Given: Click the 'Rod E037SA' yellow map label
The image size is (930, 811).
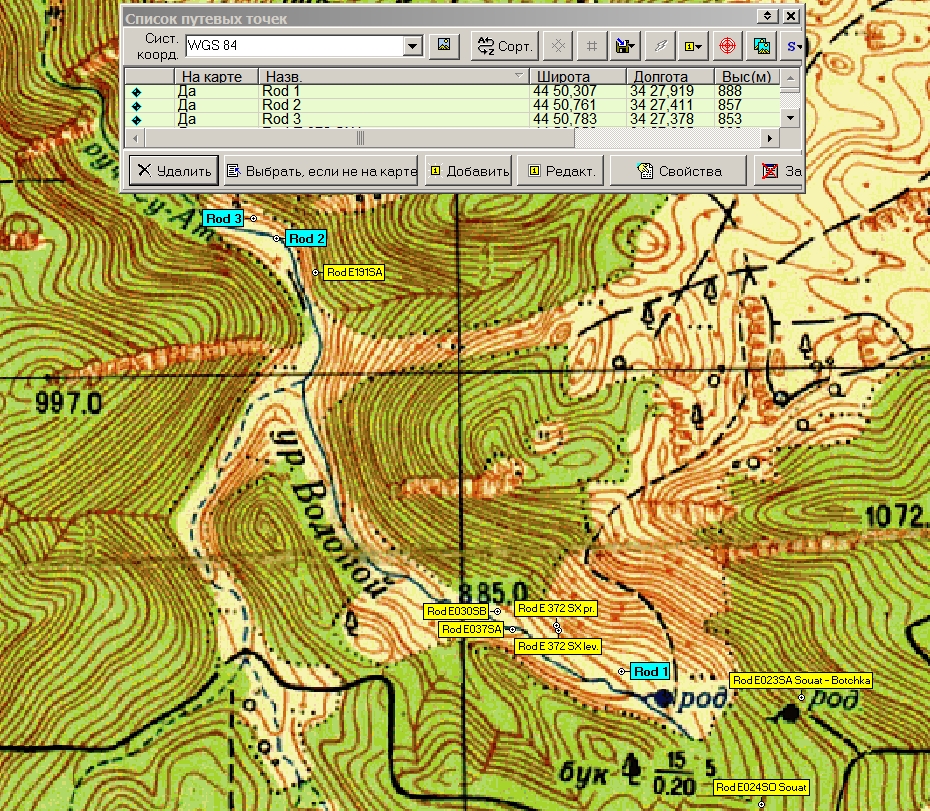Looking at the screenshot, I should click(x=472, y=629).
